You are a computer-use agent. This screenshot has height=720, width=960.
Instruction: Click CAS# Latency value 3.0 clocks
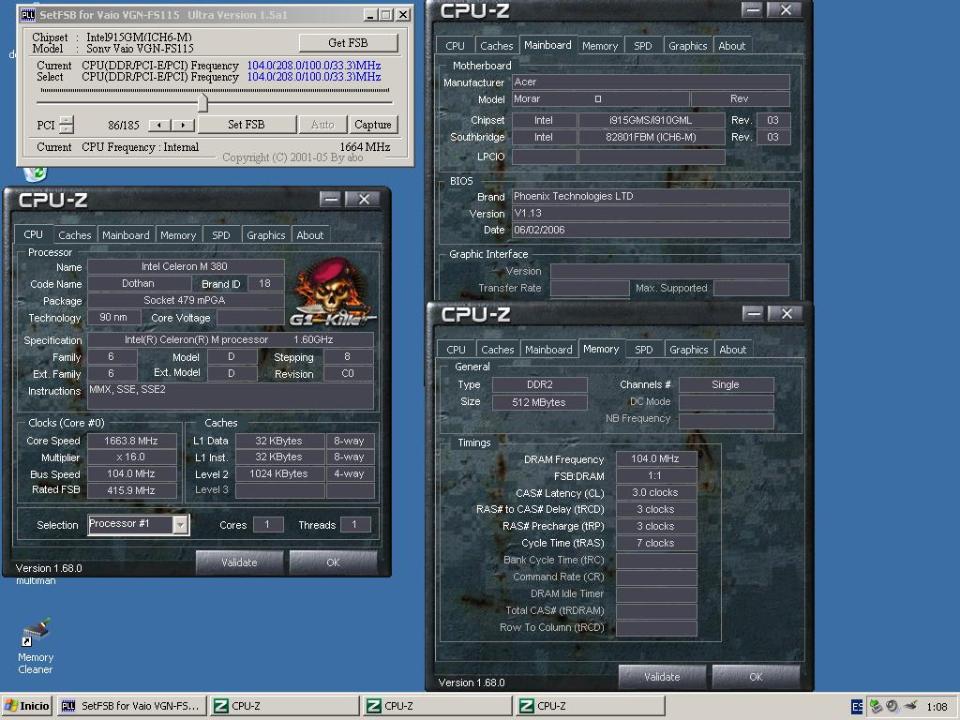click(x=656, y=492)
